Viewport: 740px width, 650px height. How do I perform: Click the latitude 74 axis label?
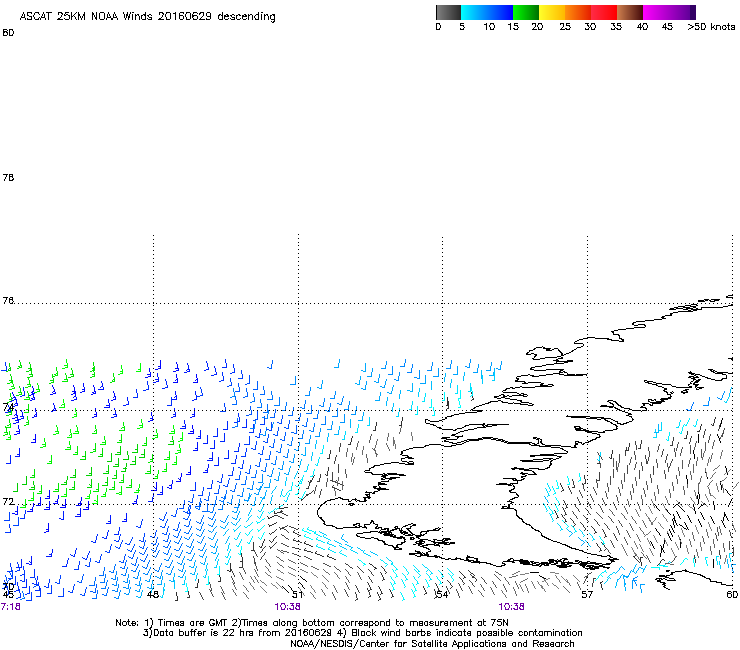8,407
